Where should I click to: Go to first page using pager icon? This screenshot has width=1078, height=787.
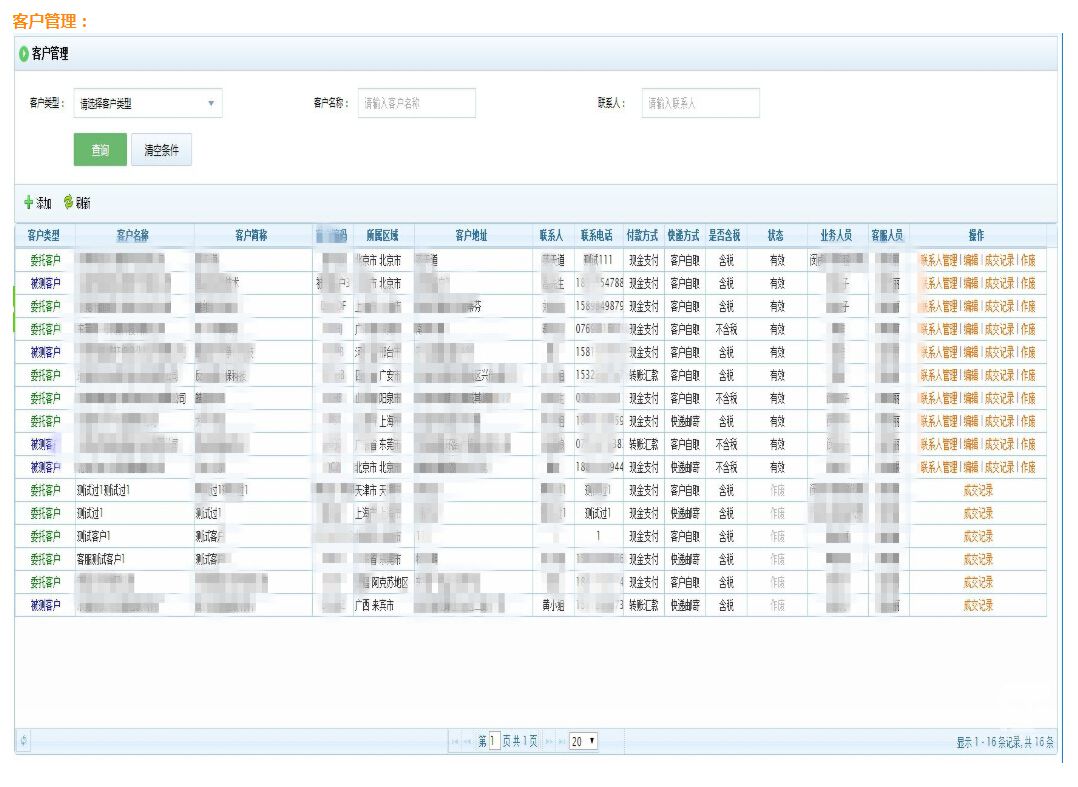click(455, 742)
